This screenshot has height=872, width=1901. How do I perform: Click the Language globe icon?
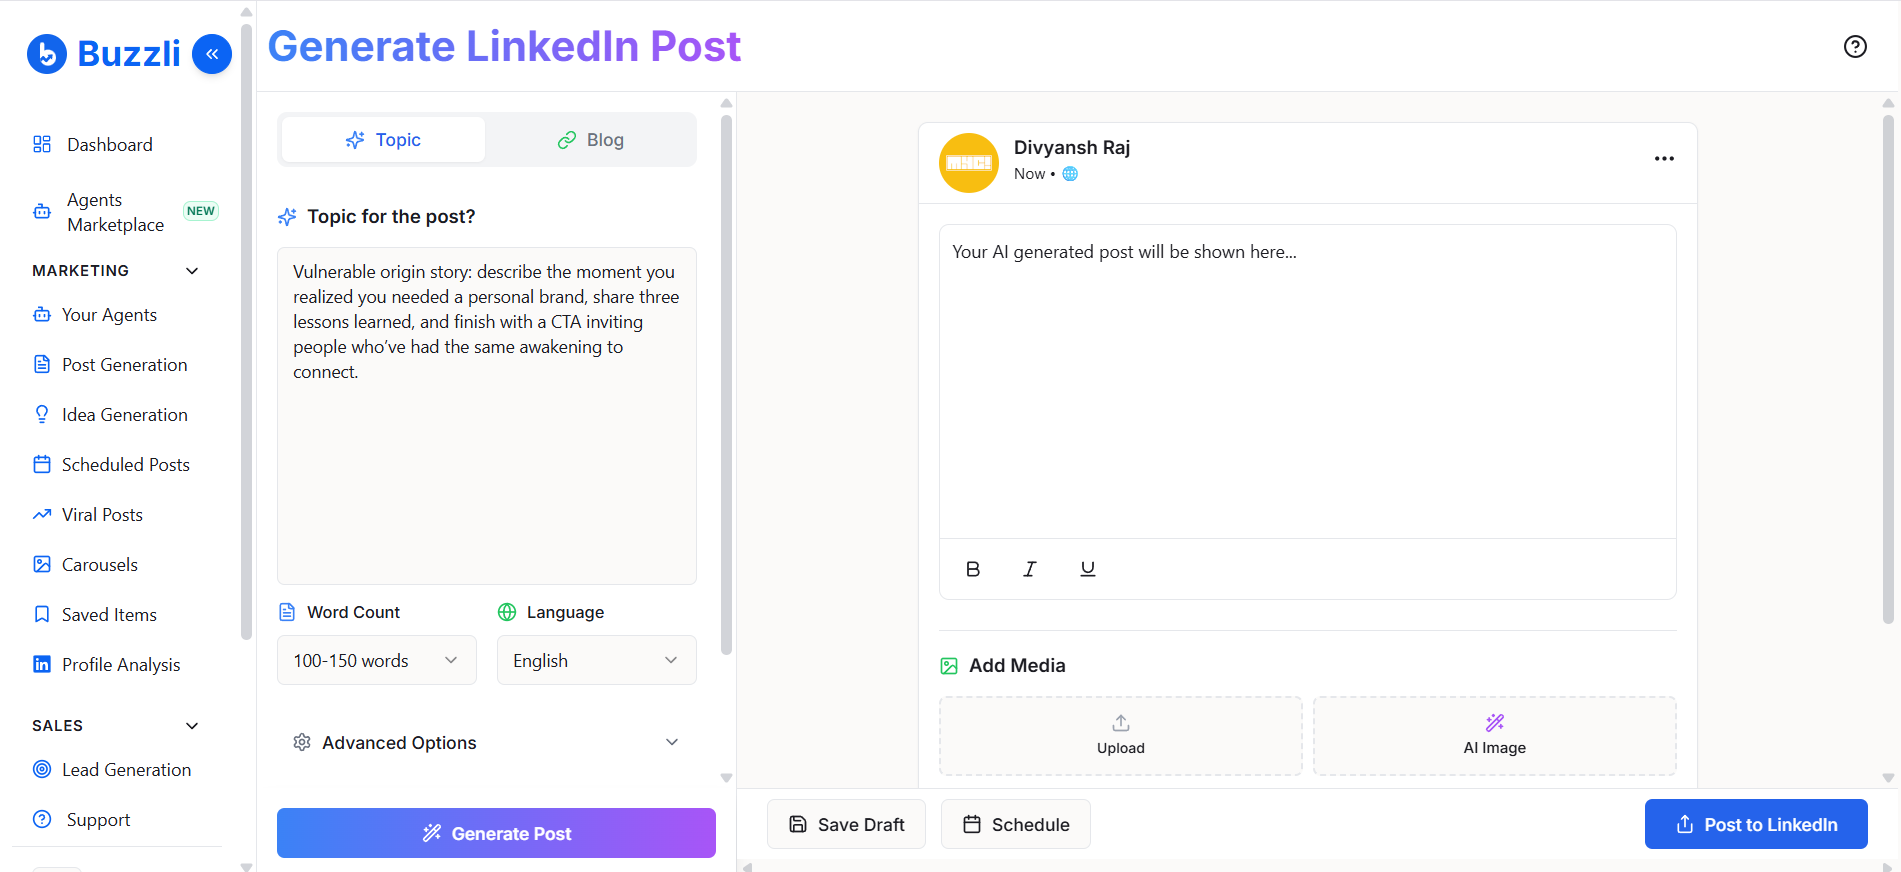pyautogui.click(x=507, y=612)
